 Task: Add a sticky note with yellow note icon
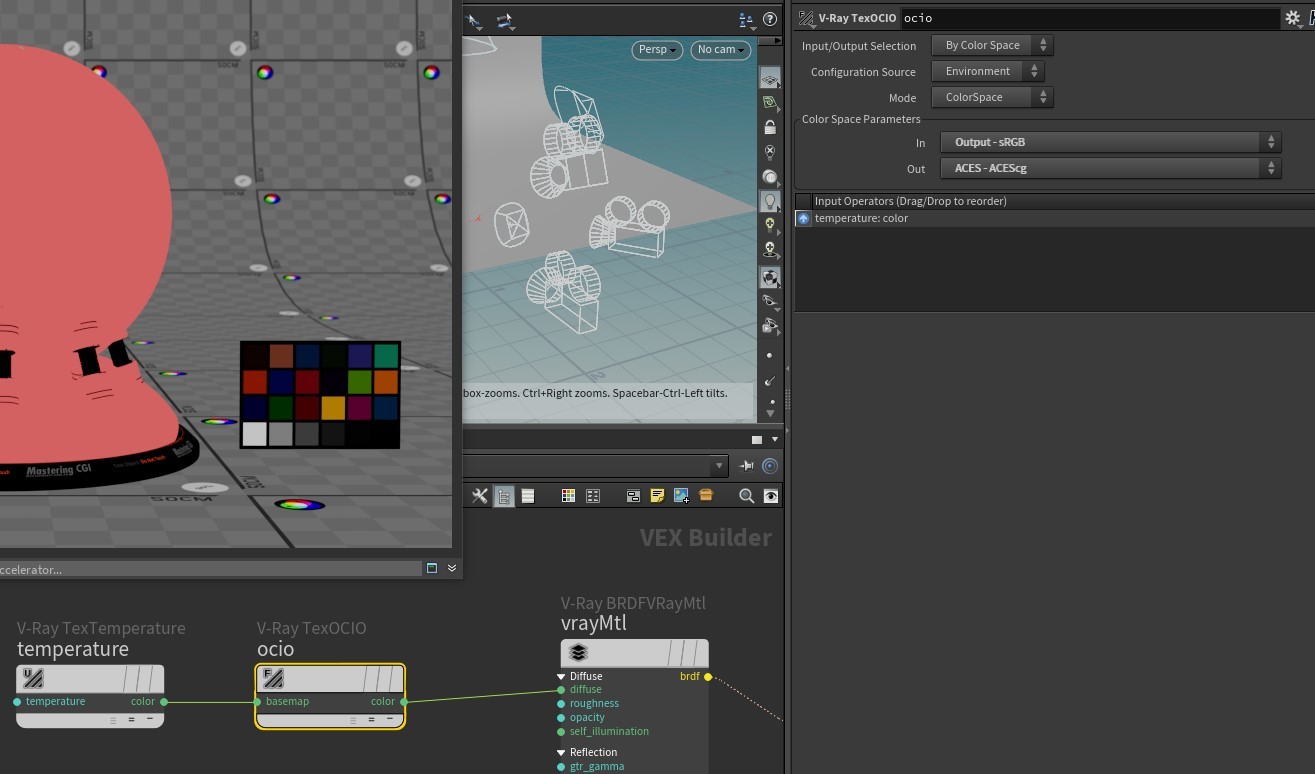[x=657, y=496]
